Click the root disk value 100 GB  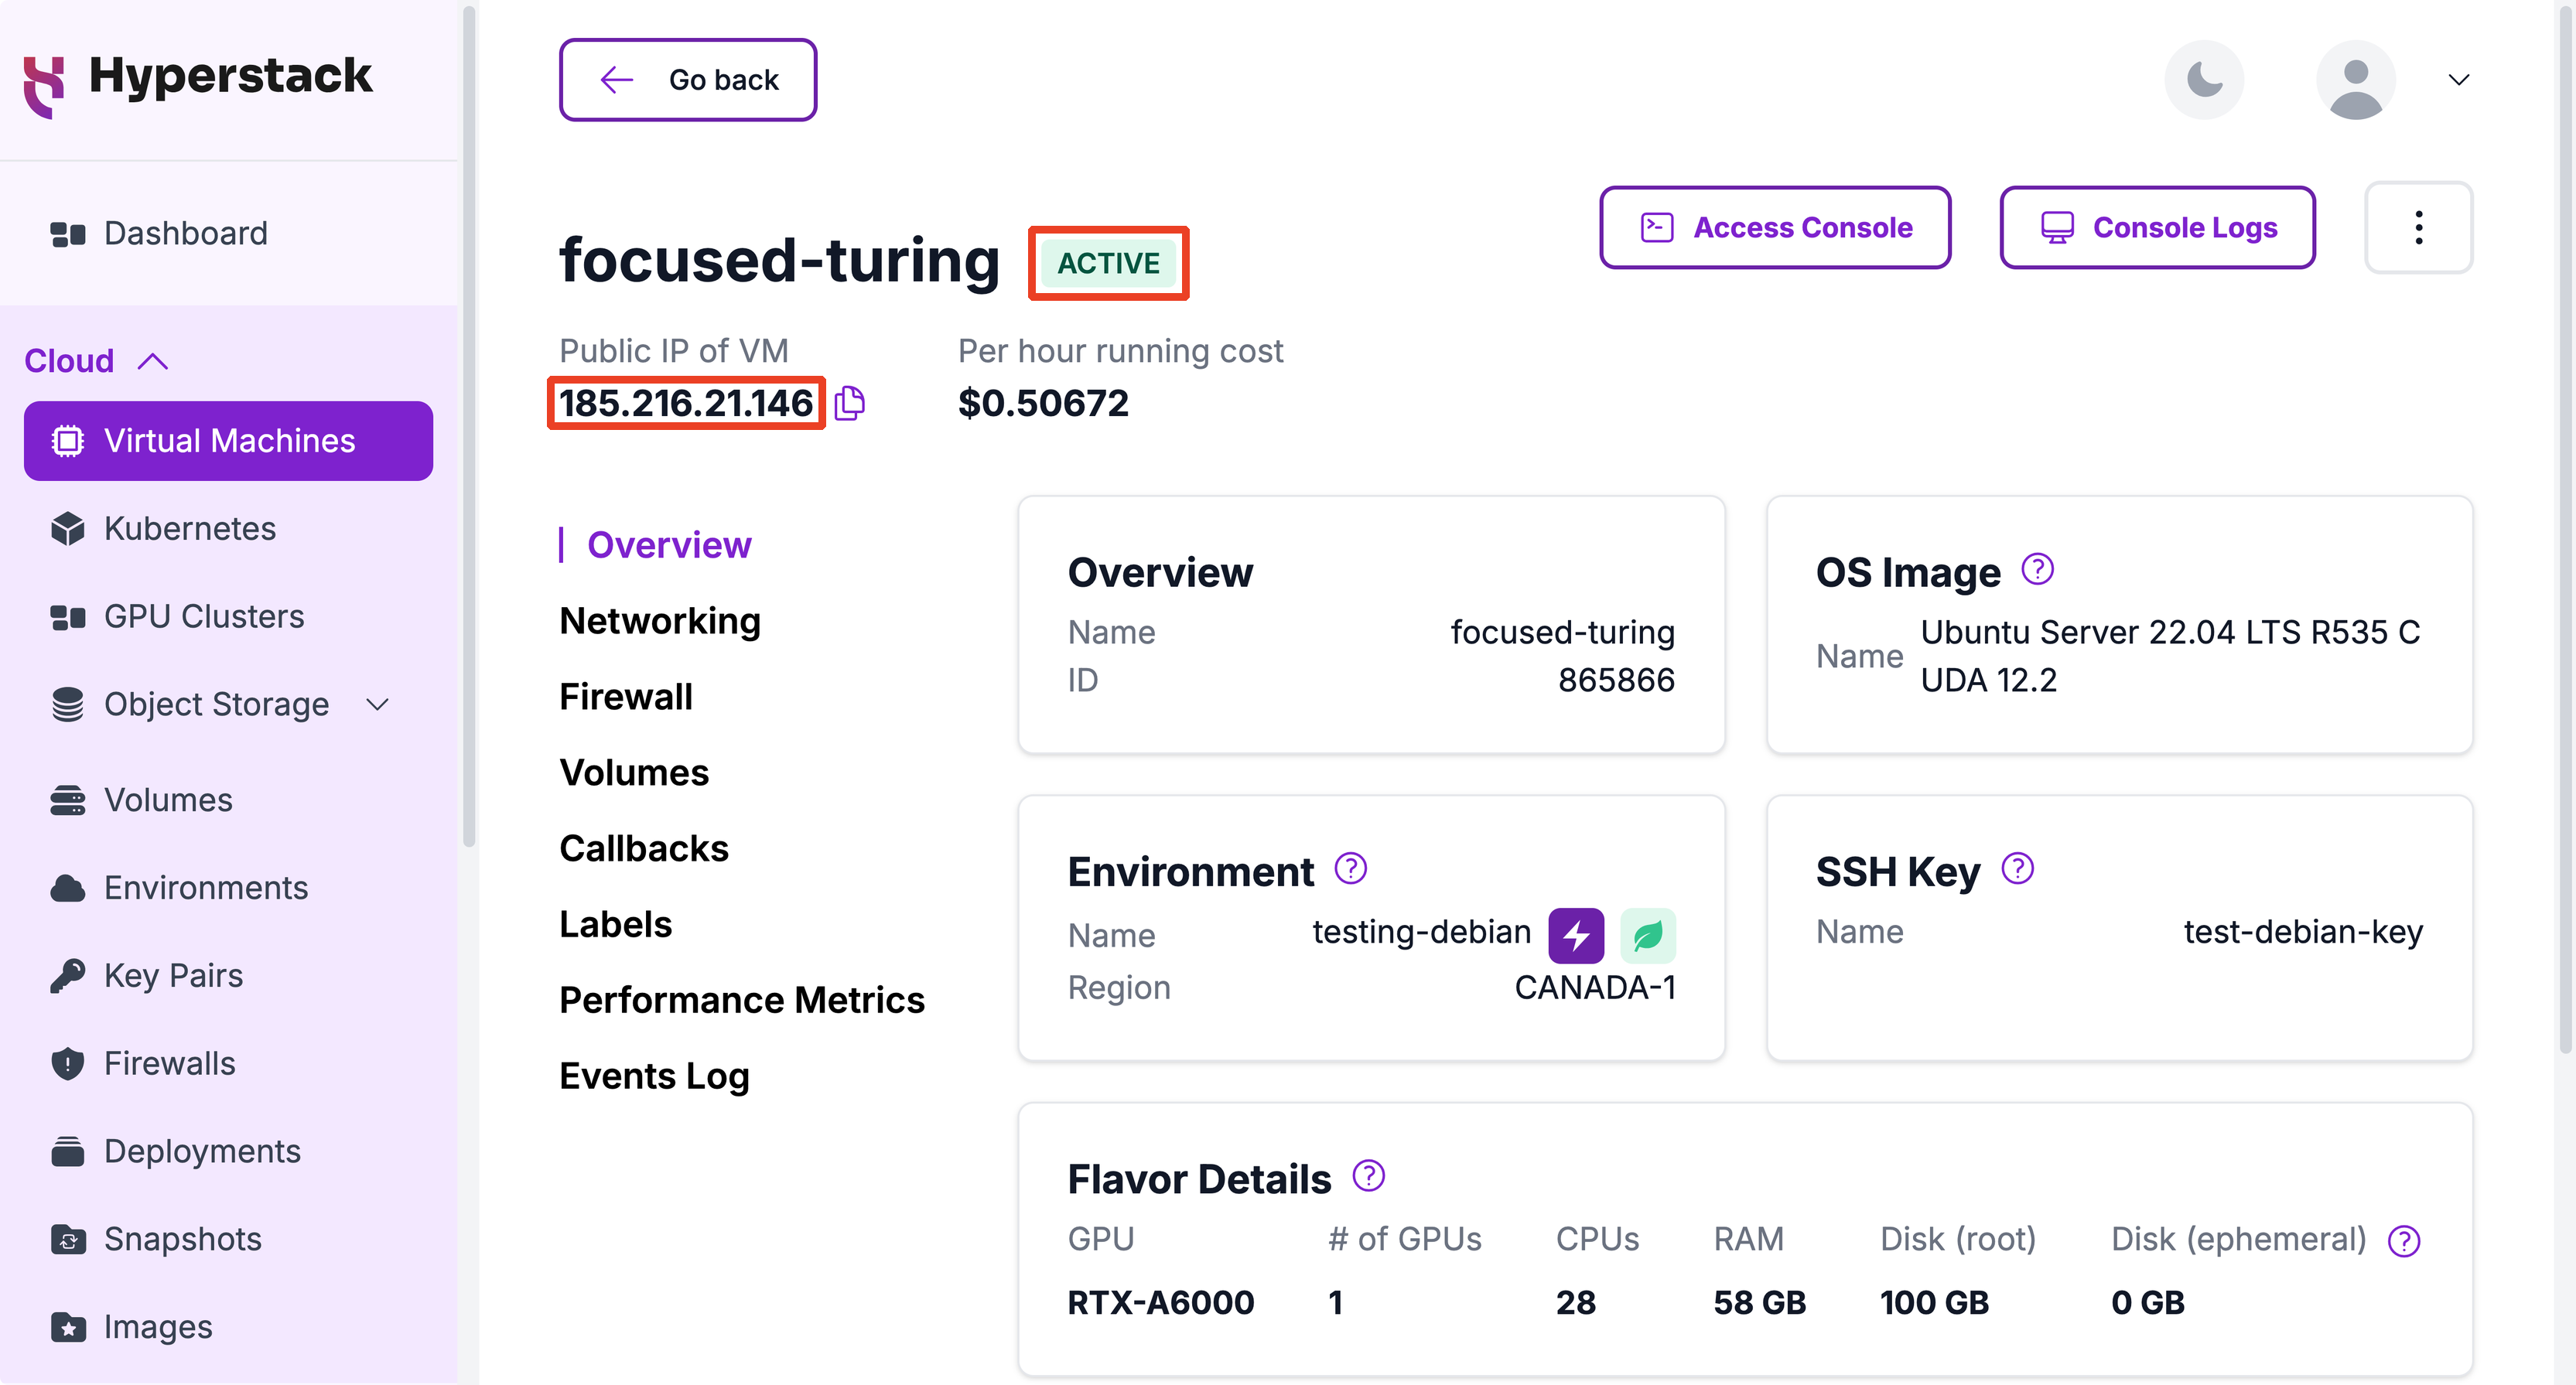(1935, 1304)
